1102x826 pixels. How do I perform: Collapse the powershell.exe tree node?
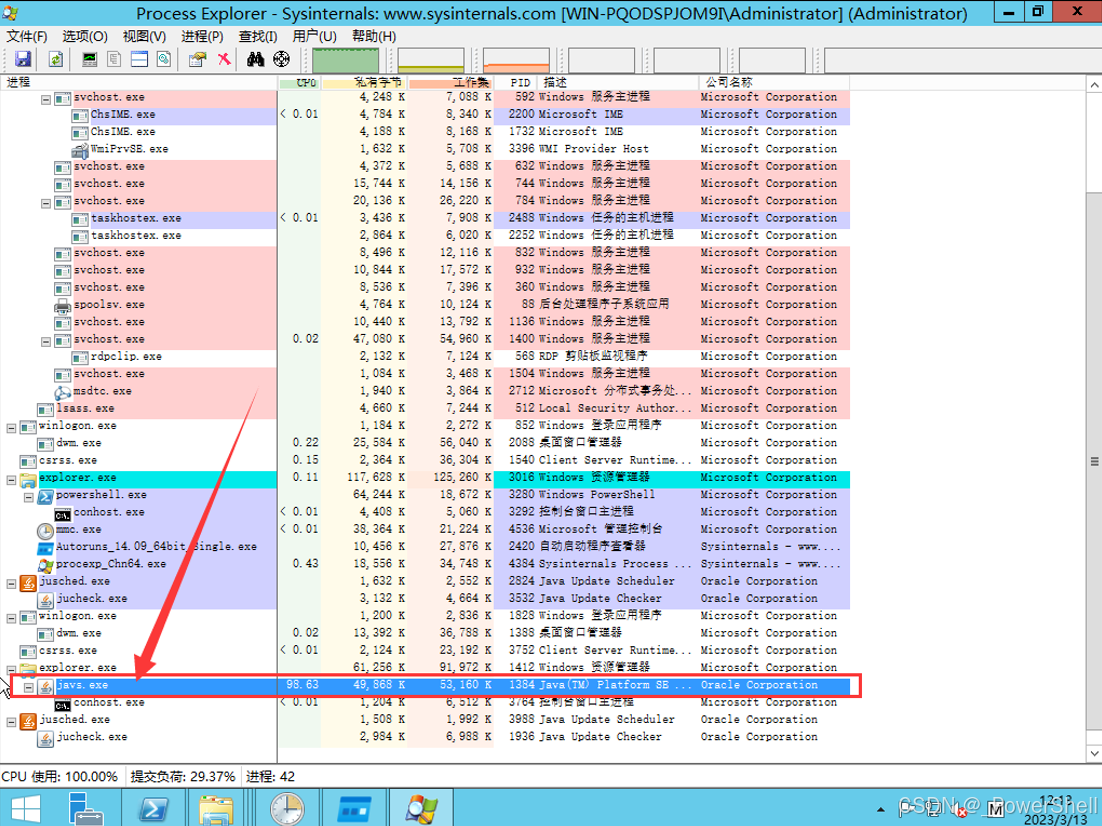(29, 497)
